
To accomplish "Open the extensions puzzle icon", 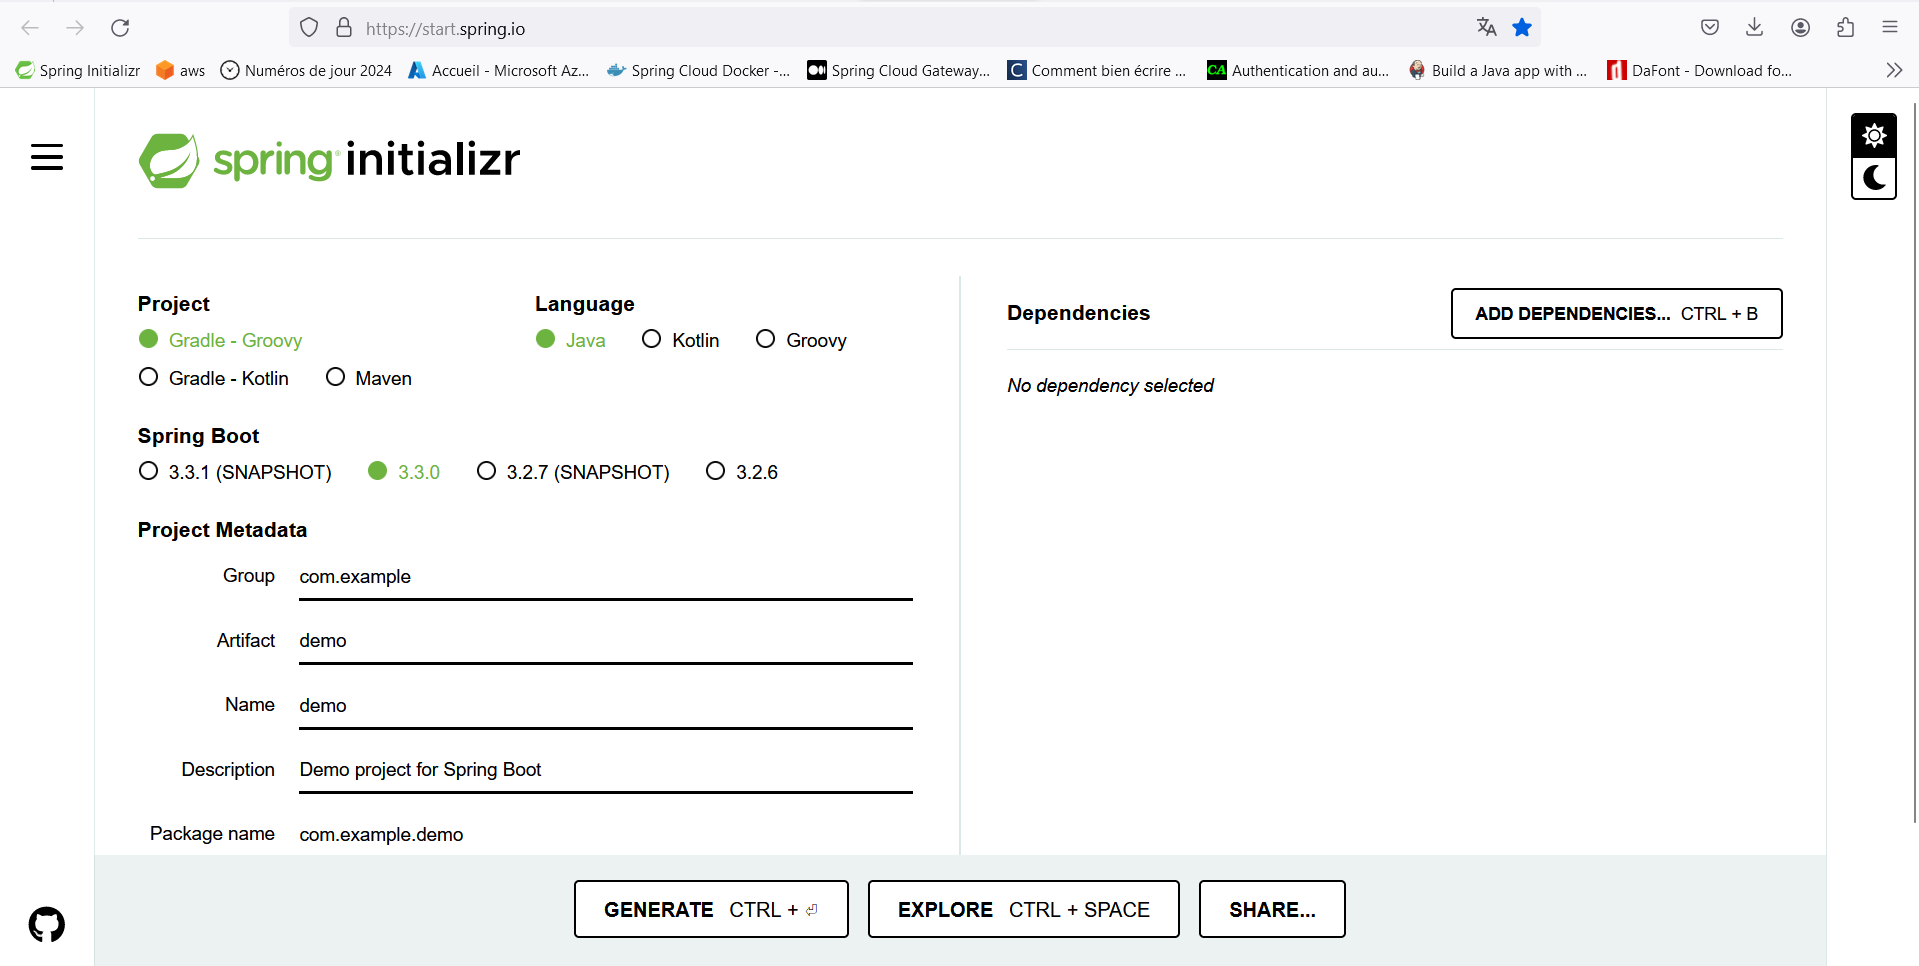I will [x=1845, y=28].
